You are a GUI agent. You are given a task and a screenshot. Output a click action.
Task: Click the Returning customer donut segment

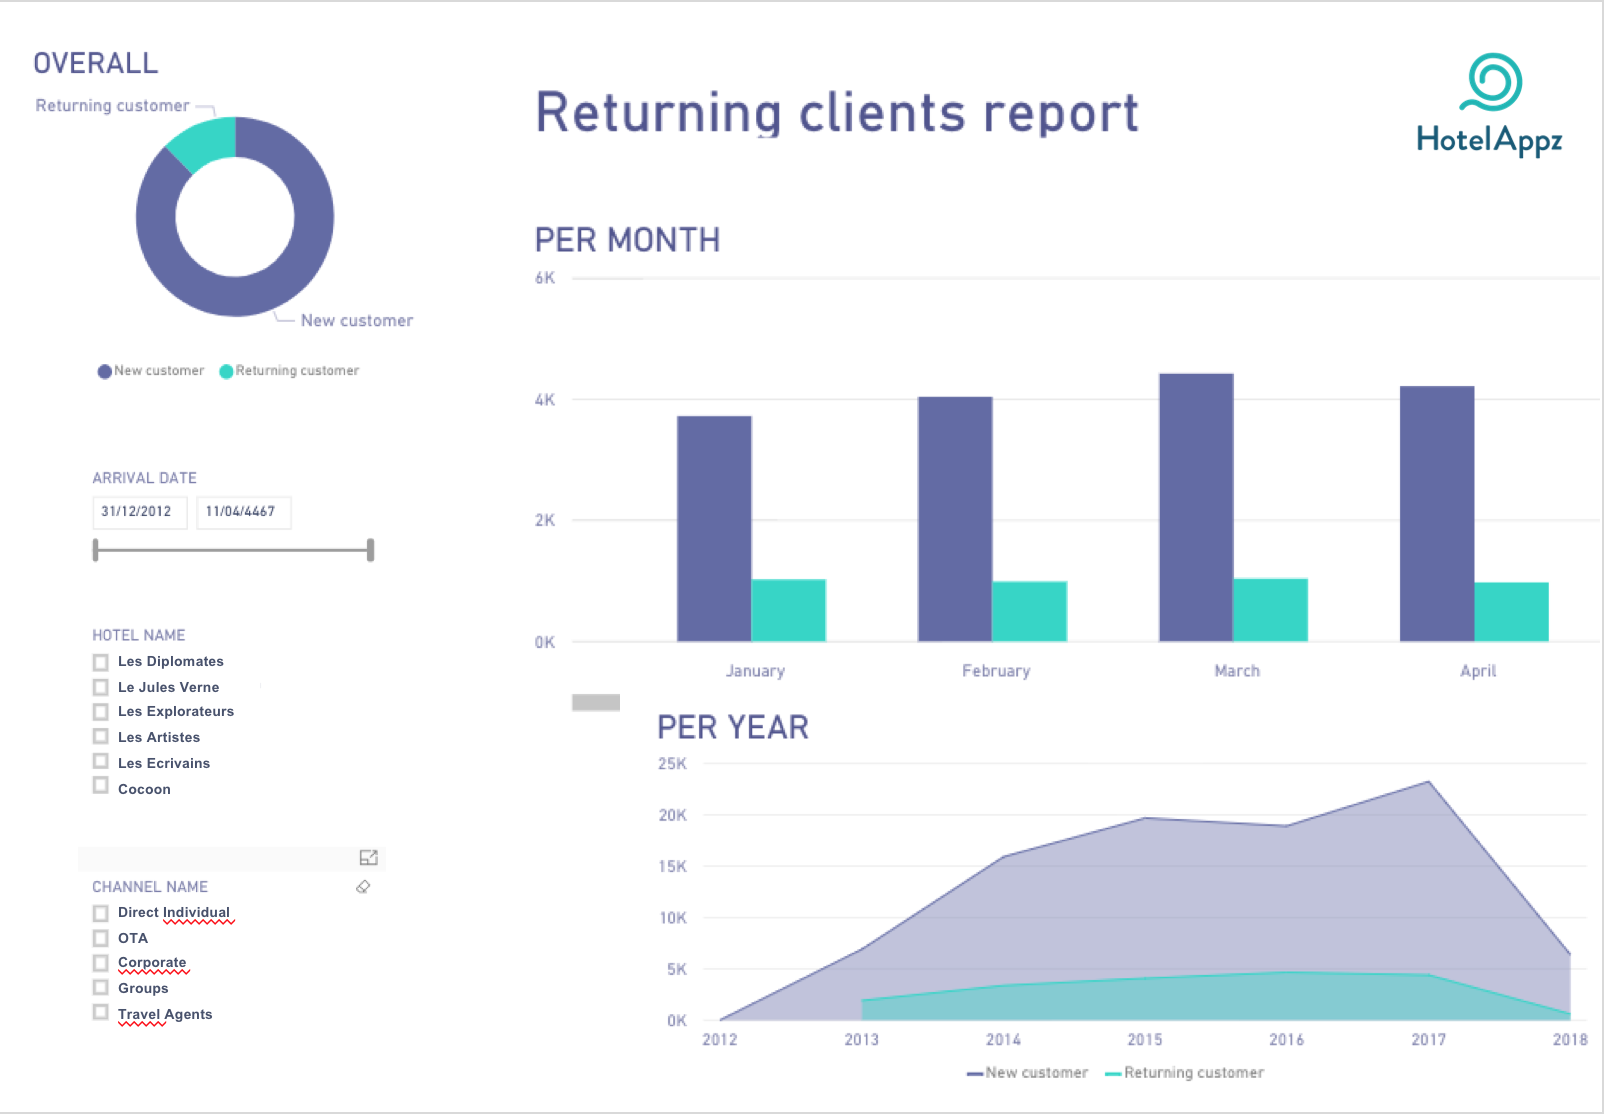coord(206,143)
